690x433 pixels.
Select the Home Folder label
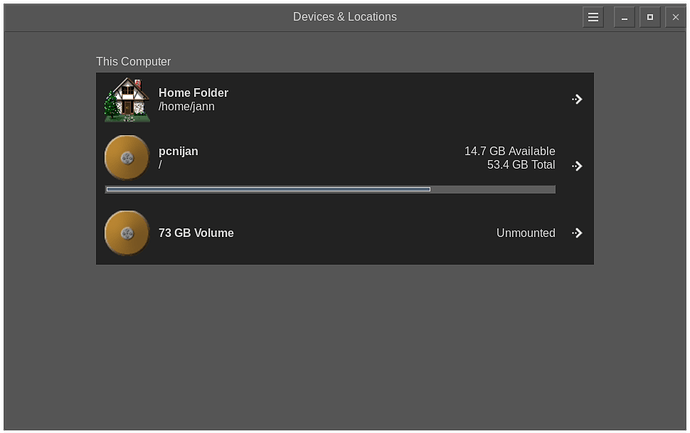click(193, 93)
